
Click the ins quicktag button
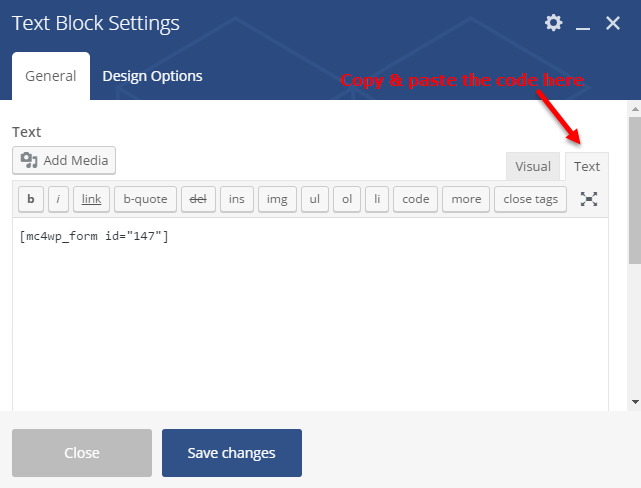(x=237, y=199)
